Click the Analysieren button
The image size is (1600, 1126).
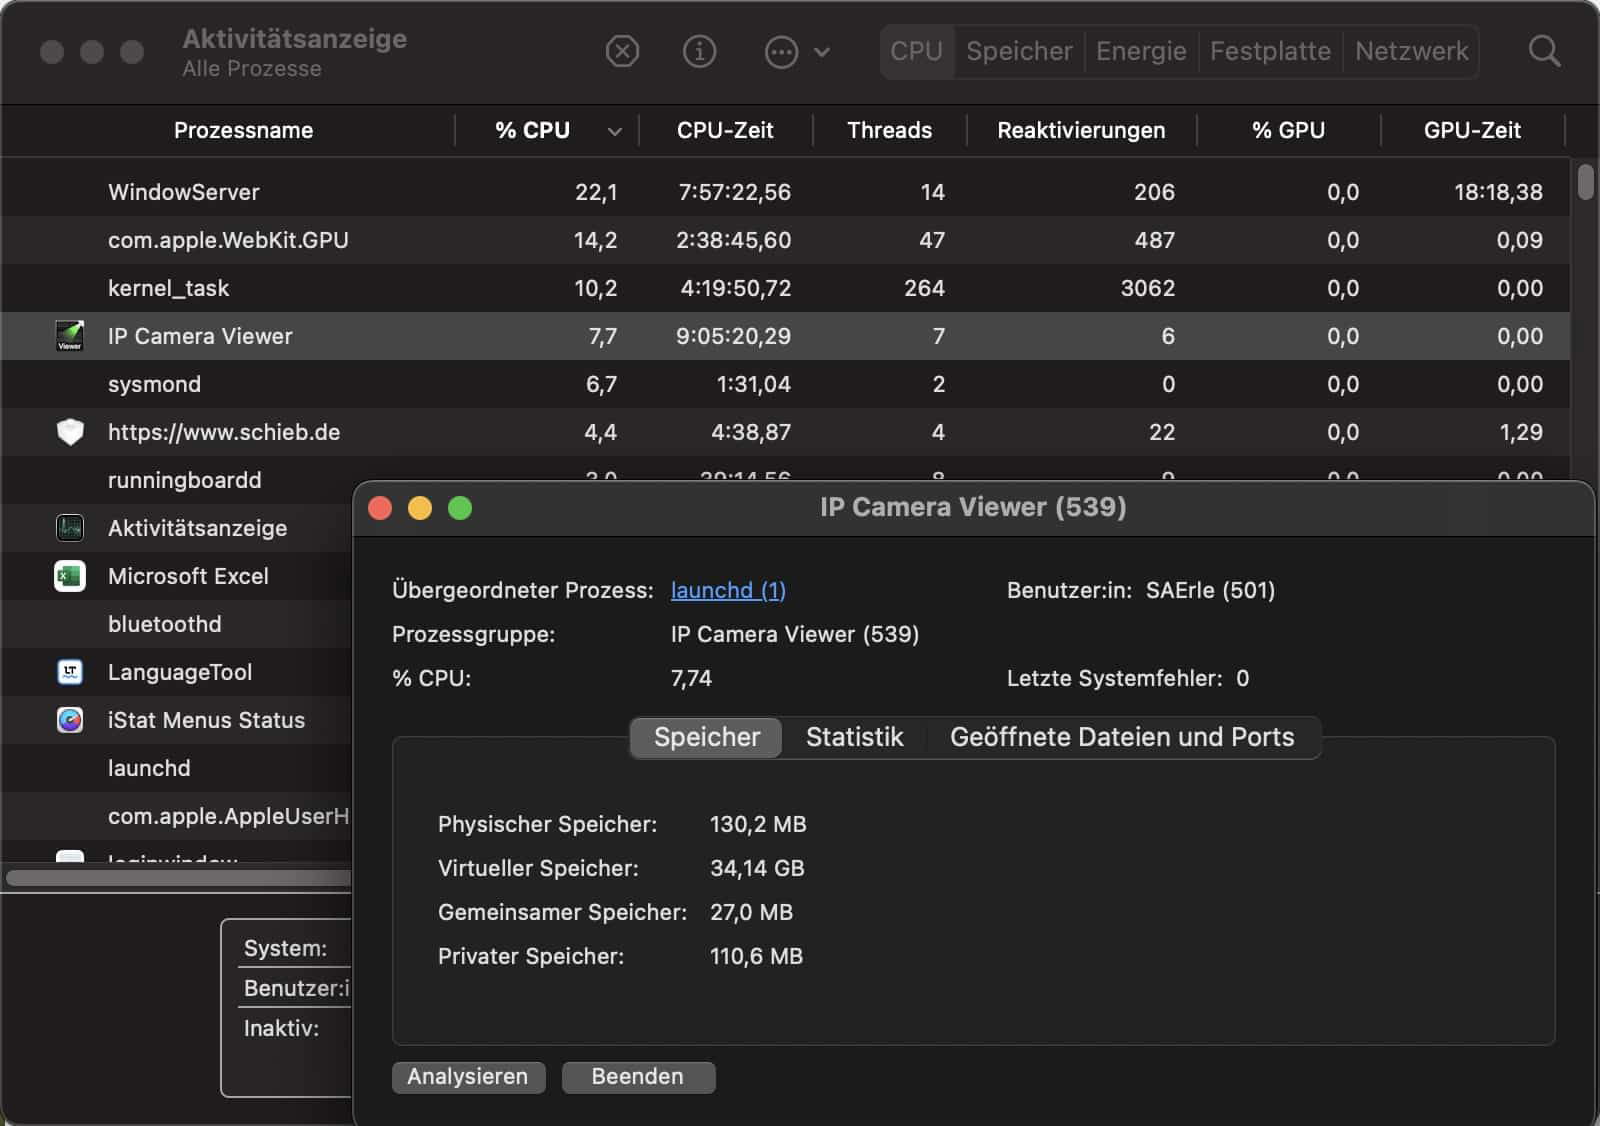click(468, 1077)
